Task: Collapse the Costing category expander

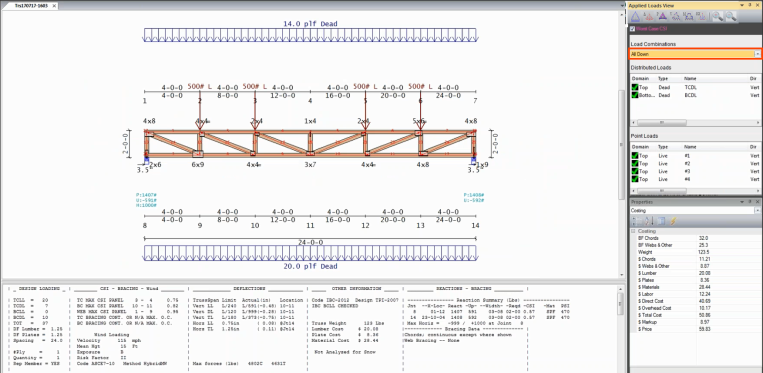Action: coord(633,231)
